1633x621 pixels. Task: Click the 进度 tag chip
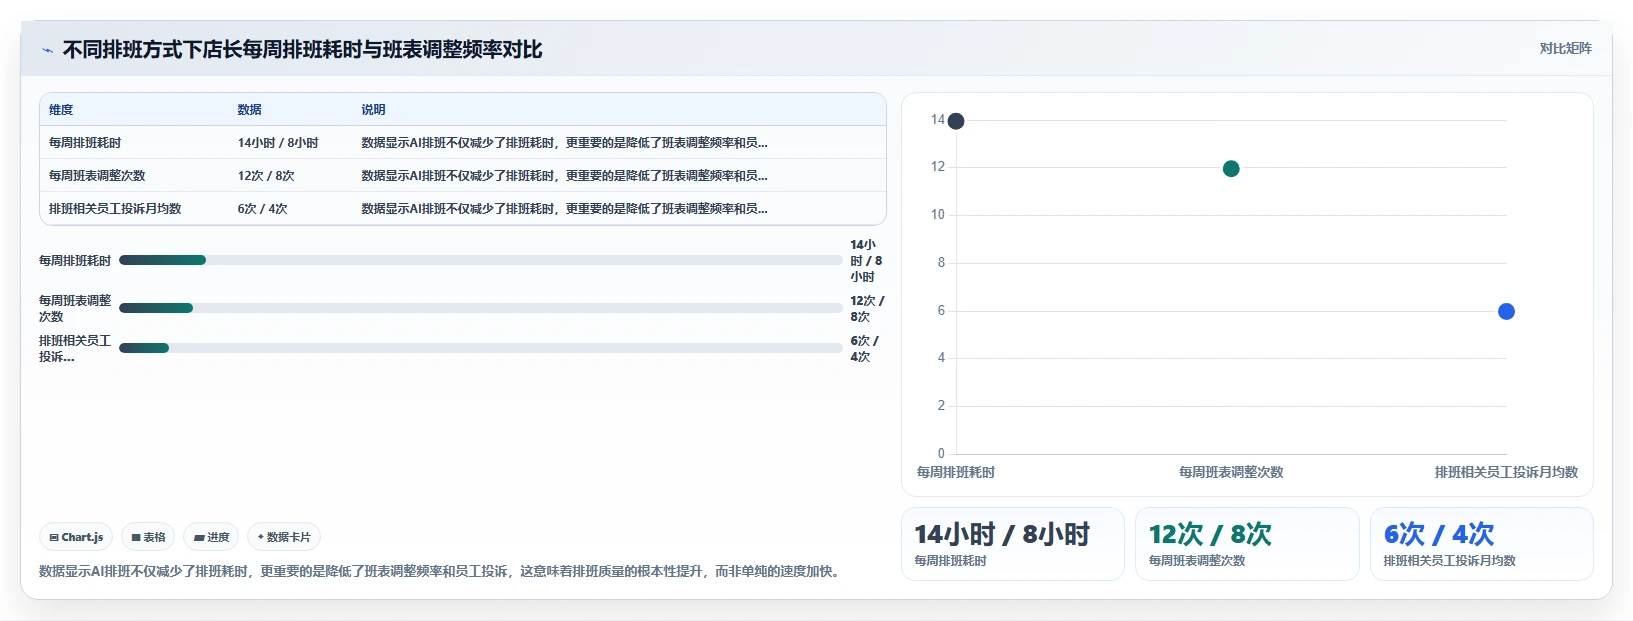(211, 537)
